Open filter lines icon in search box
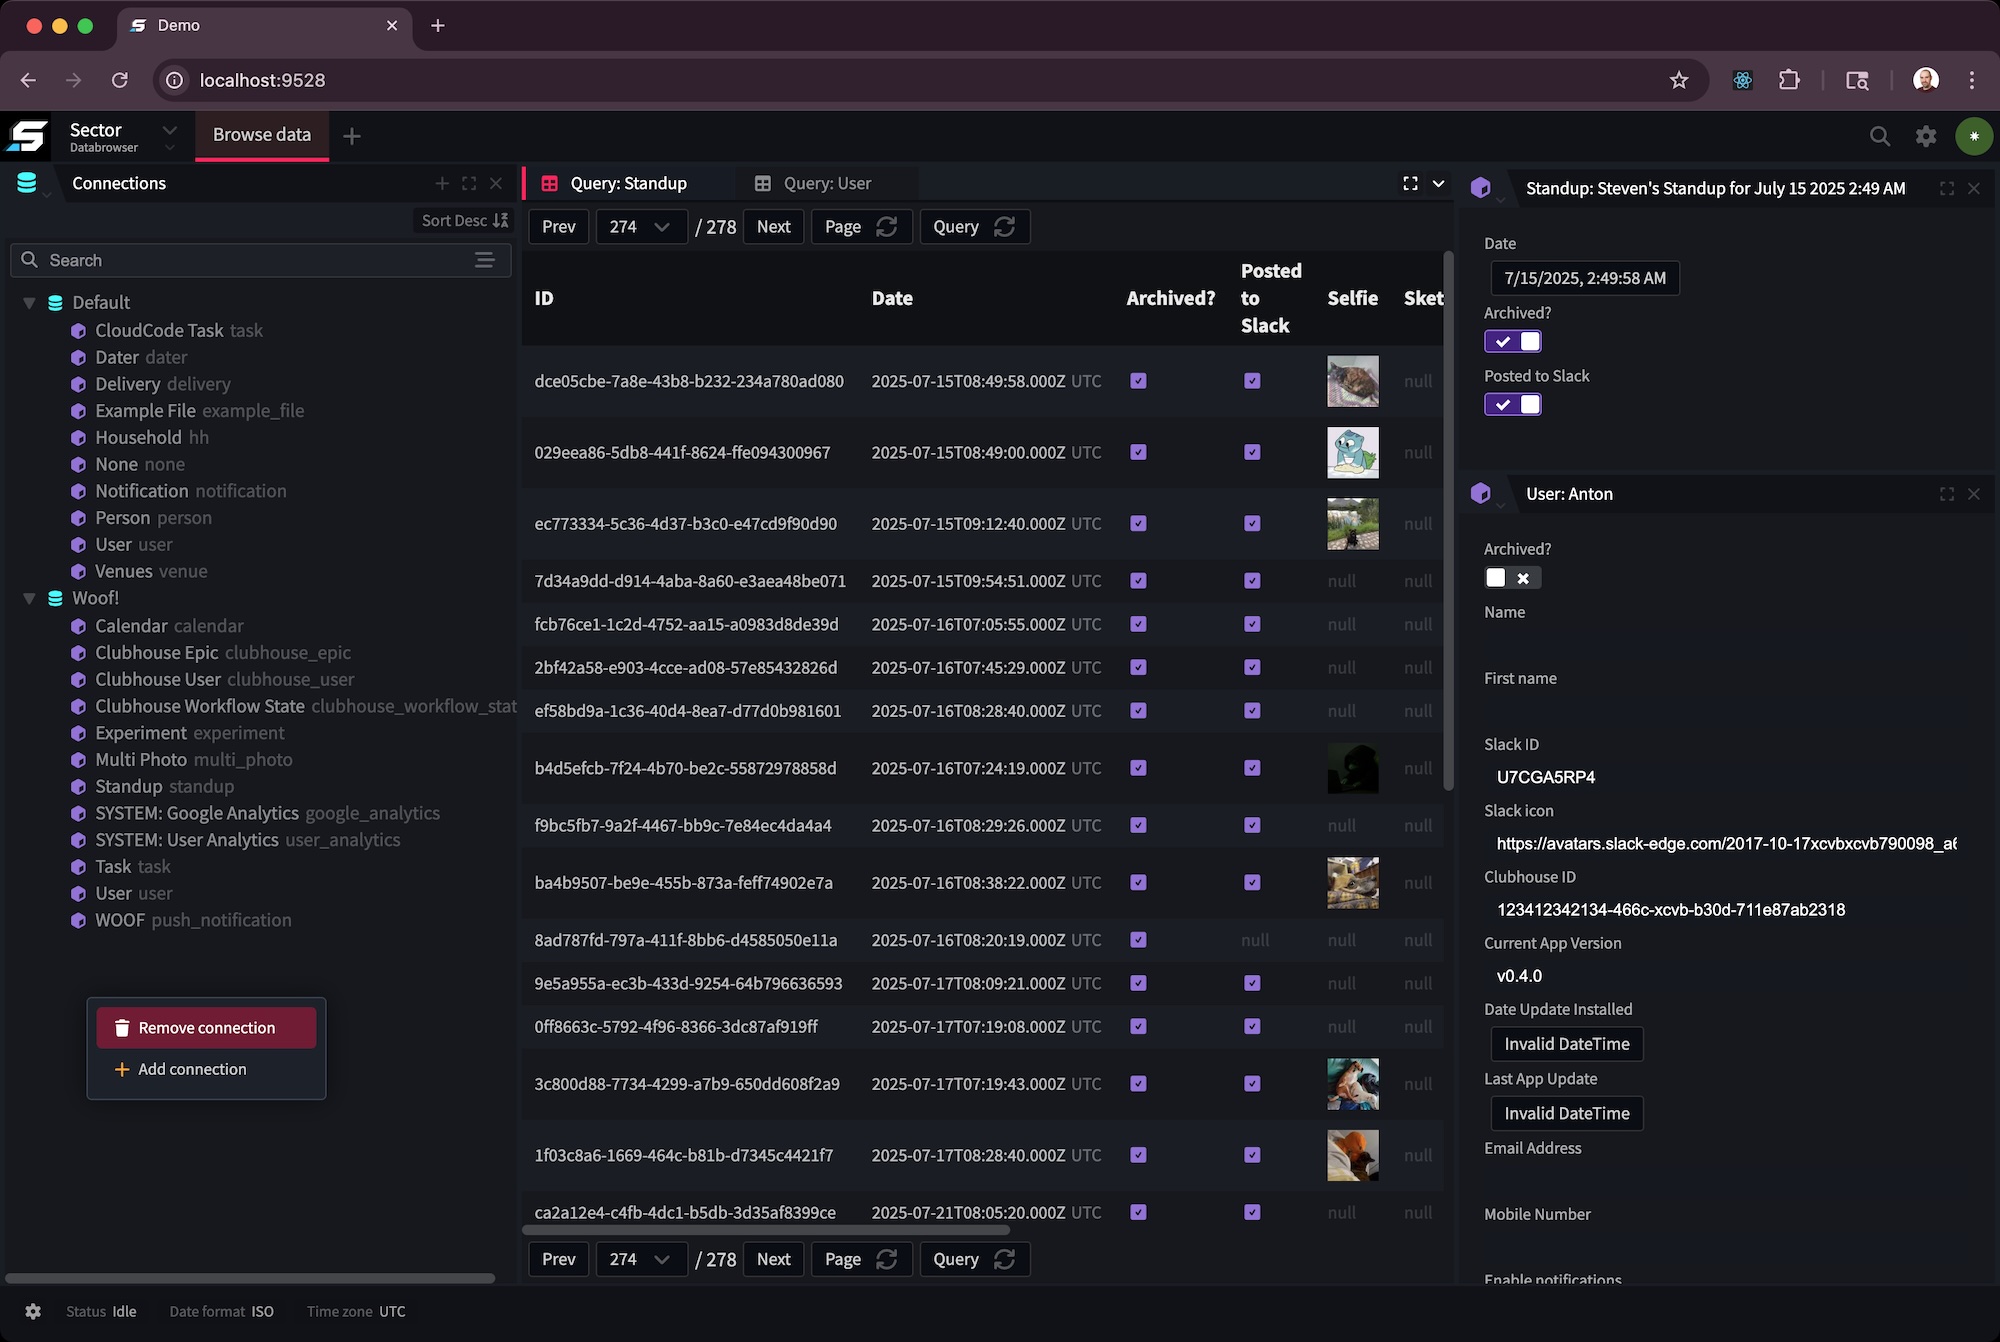 (x=484, y=260)
